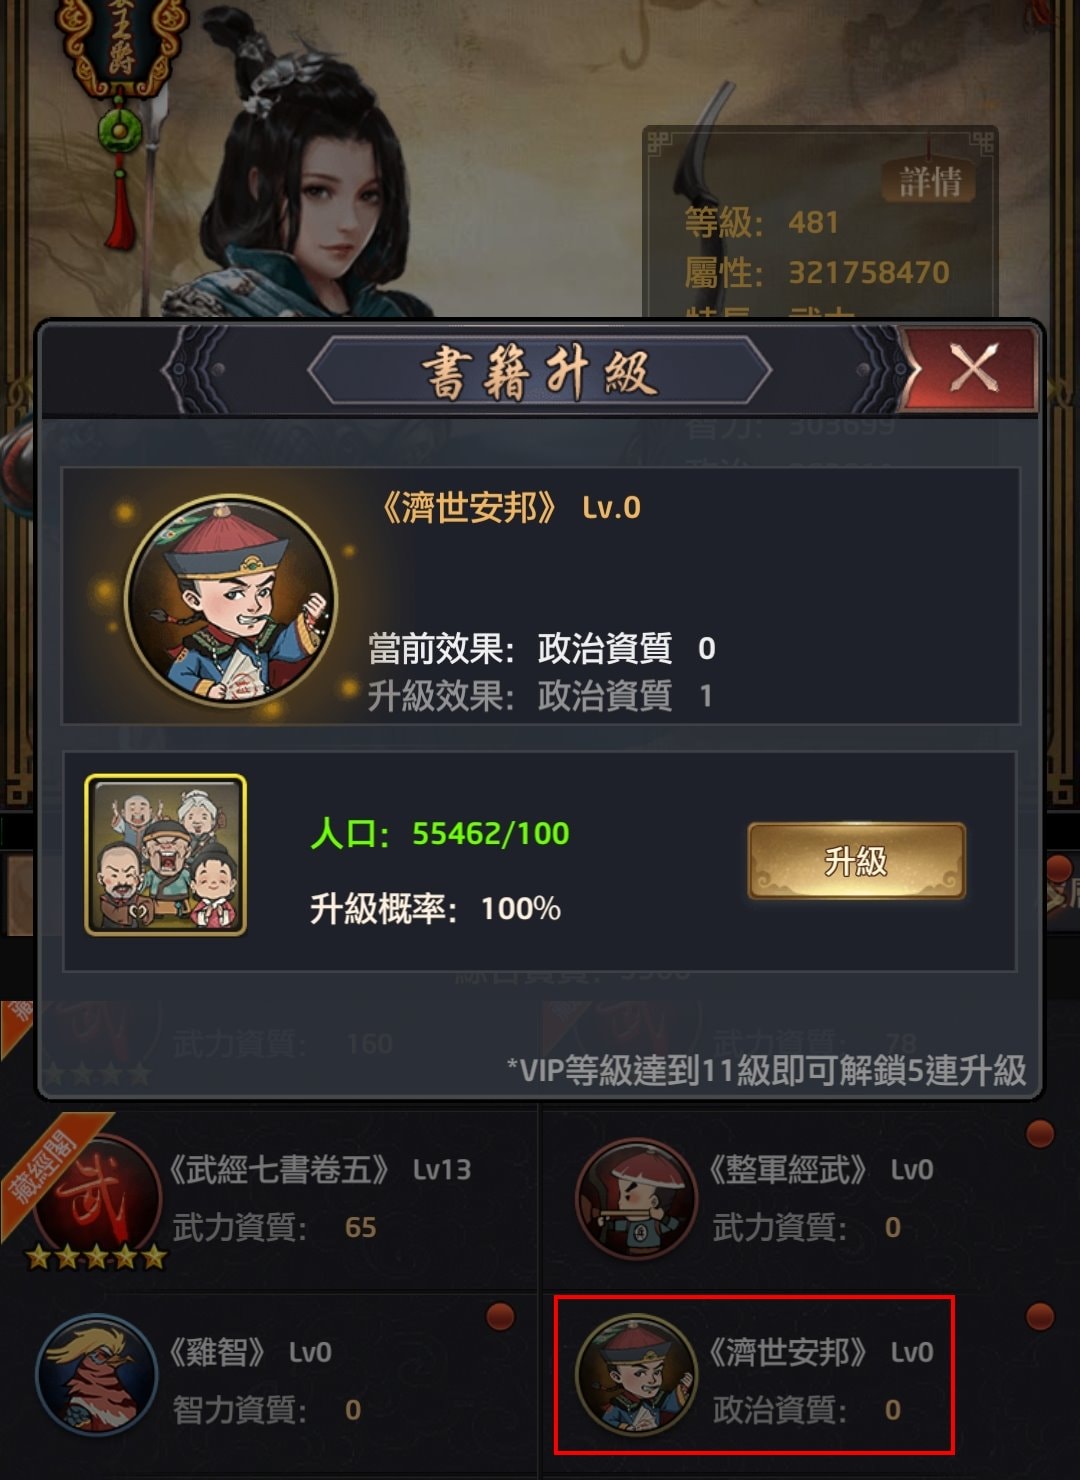
Task: Tap red notification dot beside 整軍經武
Action: coord(1040,1134)
